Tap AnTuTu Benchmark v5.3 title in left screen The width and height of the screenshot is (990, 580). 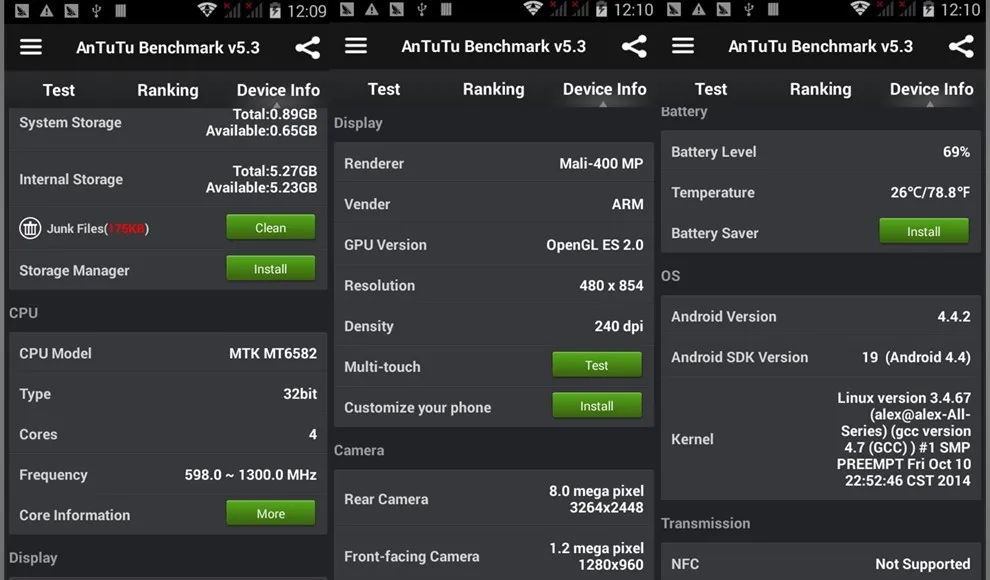point(168,48)
